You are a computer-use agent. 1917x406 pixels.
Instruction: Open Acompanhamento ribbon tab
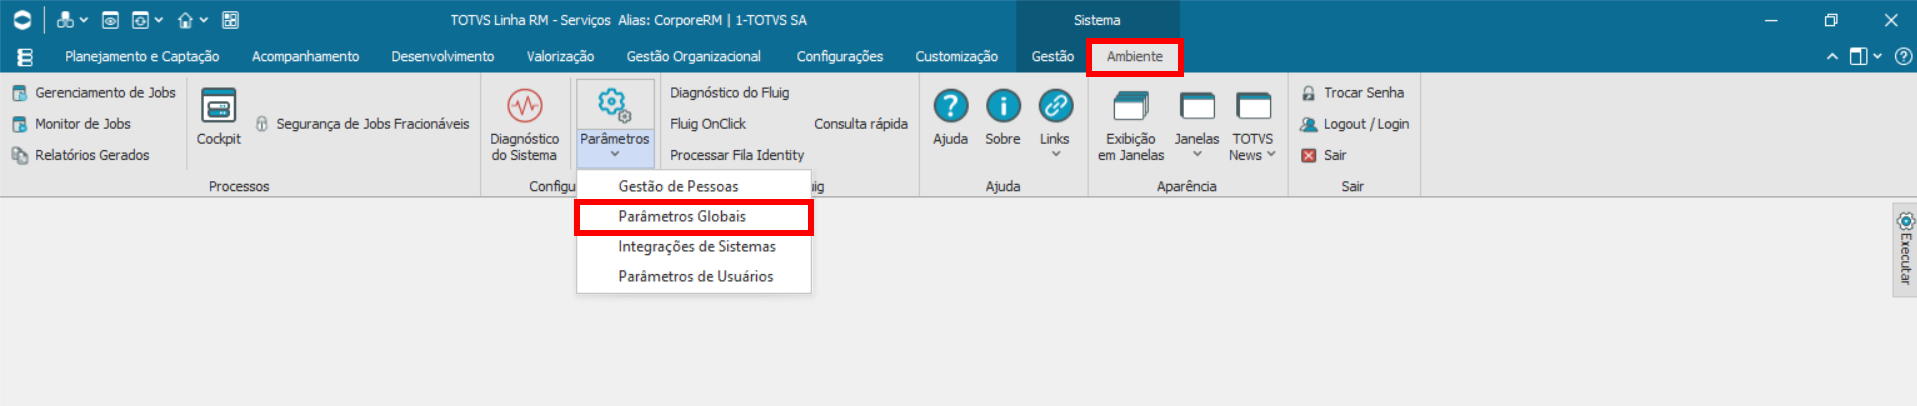point(305,57)
